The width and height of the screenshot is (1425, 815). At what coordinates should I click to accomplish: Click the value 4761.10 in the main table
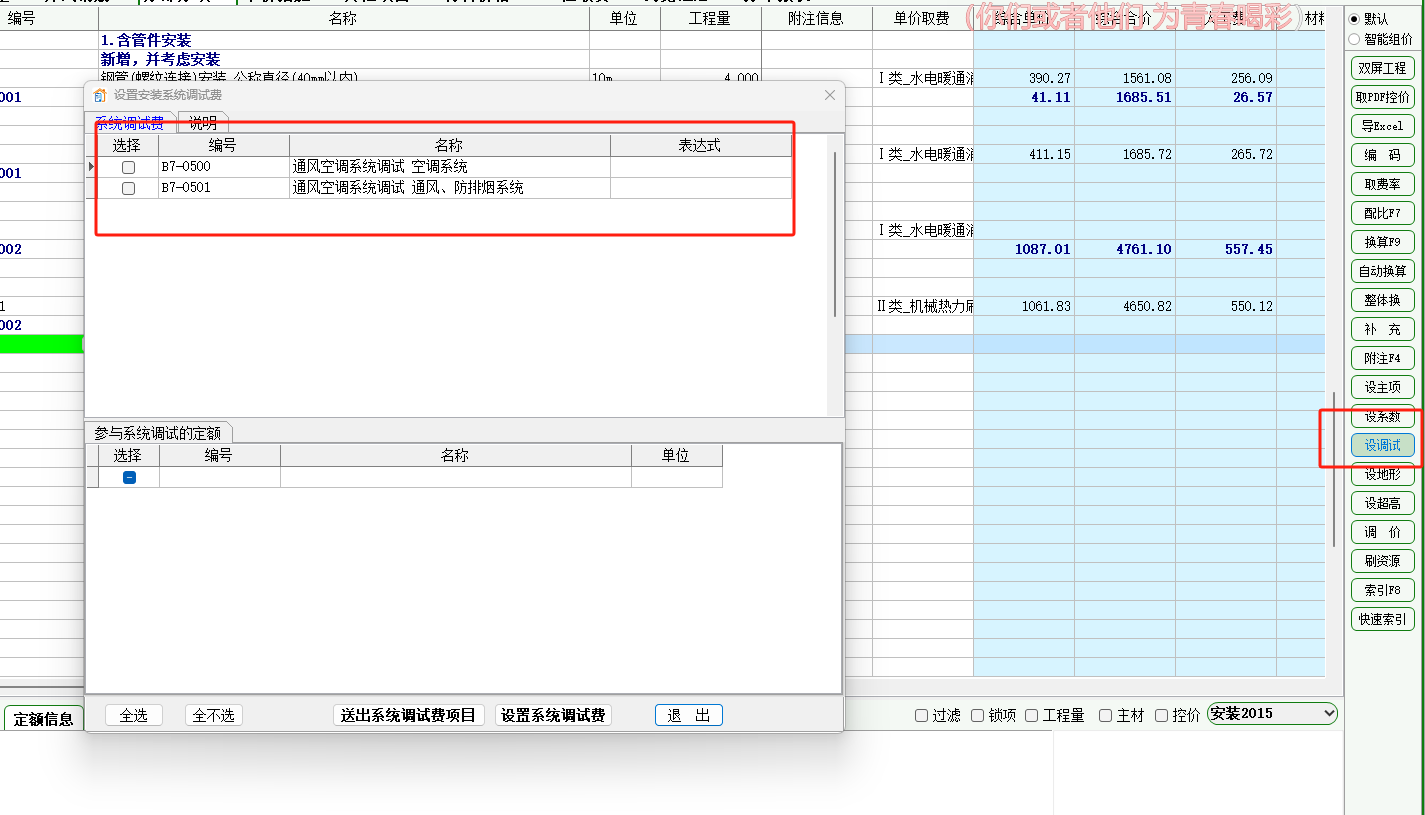point(1144,249)
